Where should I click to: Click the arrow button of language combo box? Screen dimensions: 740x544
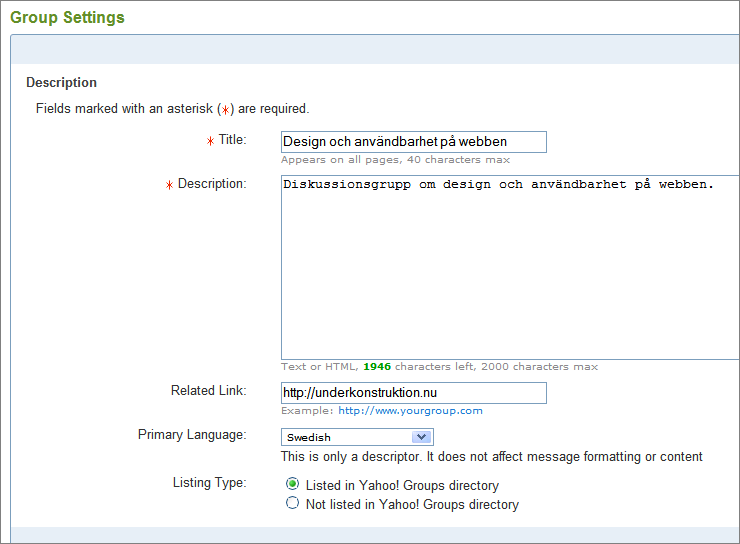click(421, 437)
